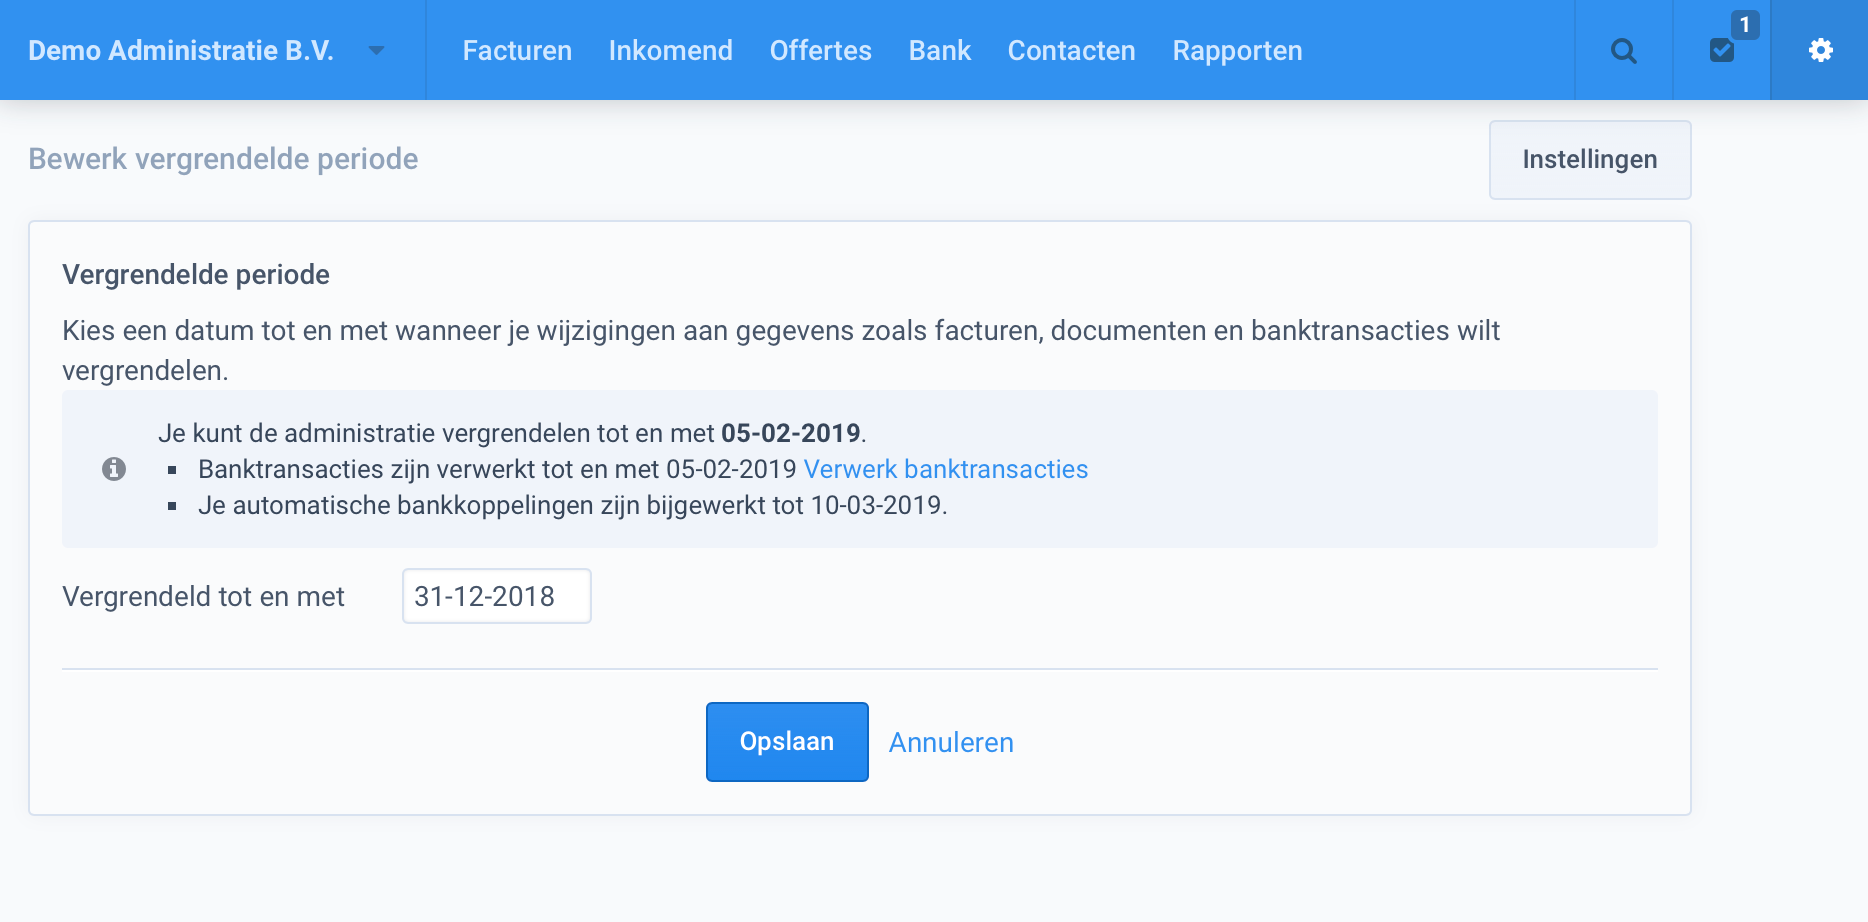Screen dimensions: 1868x922
Task: Open the to-do checklist icon
Action: (1721, 50)
